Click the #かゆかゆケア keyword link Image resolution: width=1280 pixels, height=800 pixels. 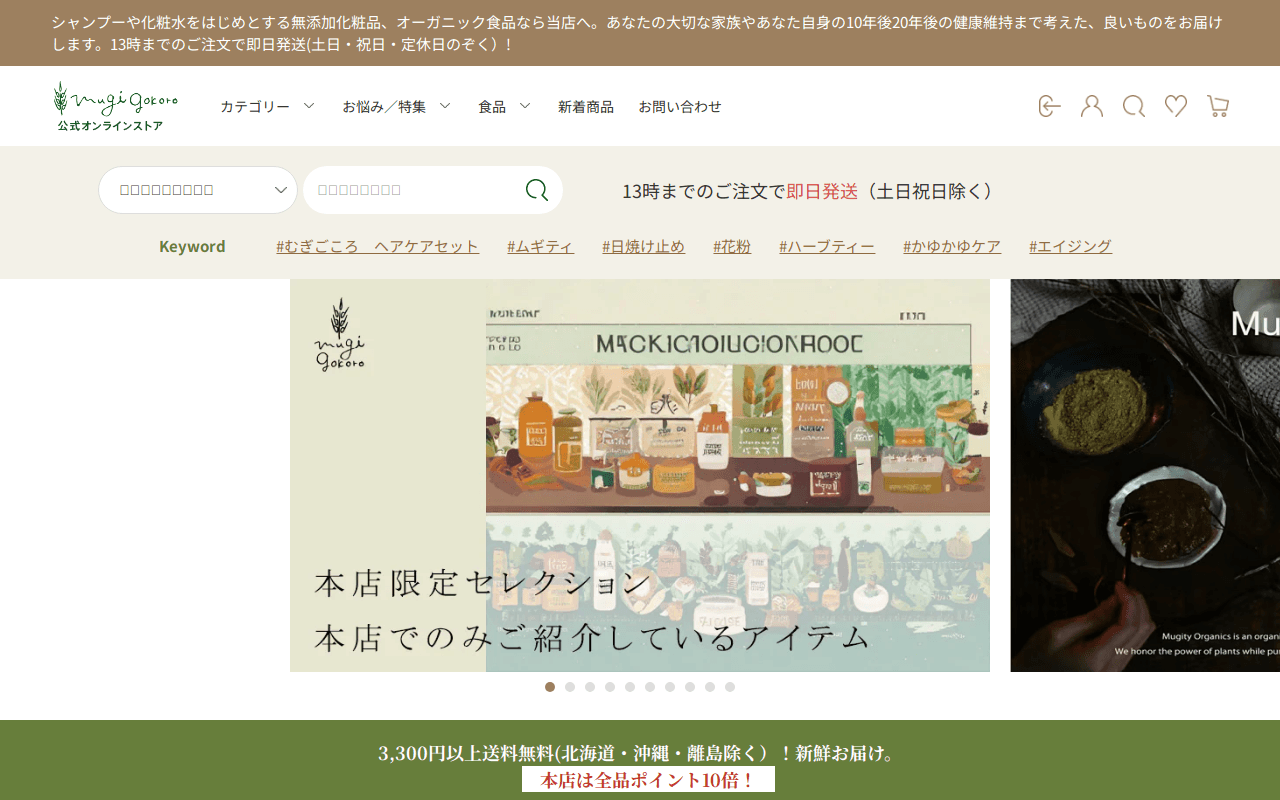[x=952, y=246]
